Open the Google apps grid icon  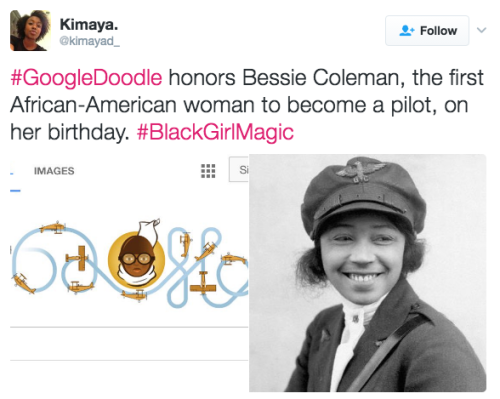(208, 171)
